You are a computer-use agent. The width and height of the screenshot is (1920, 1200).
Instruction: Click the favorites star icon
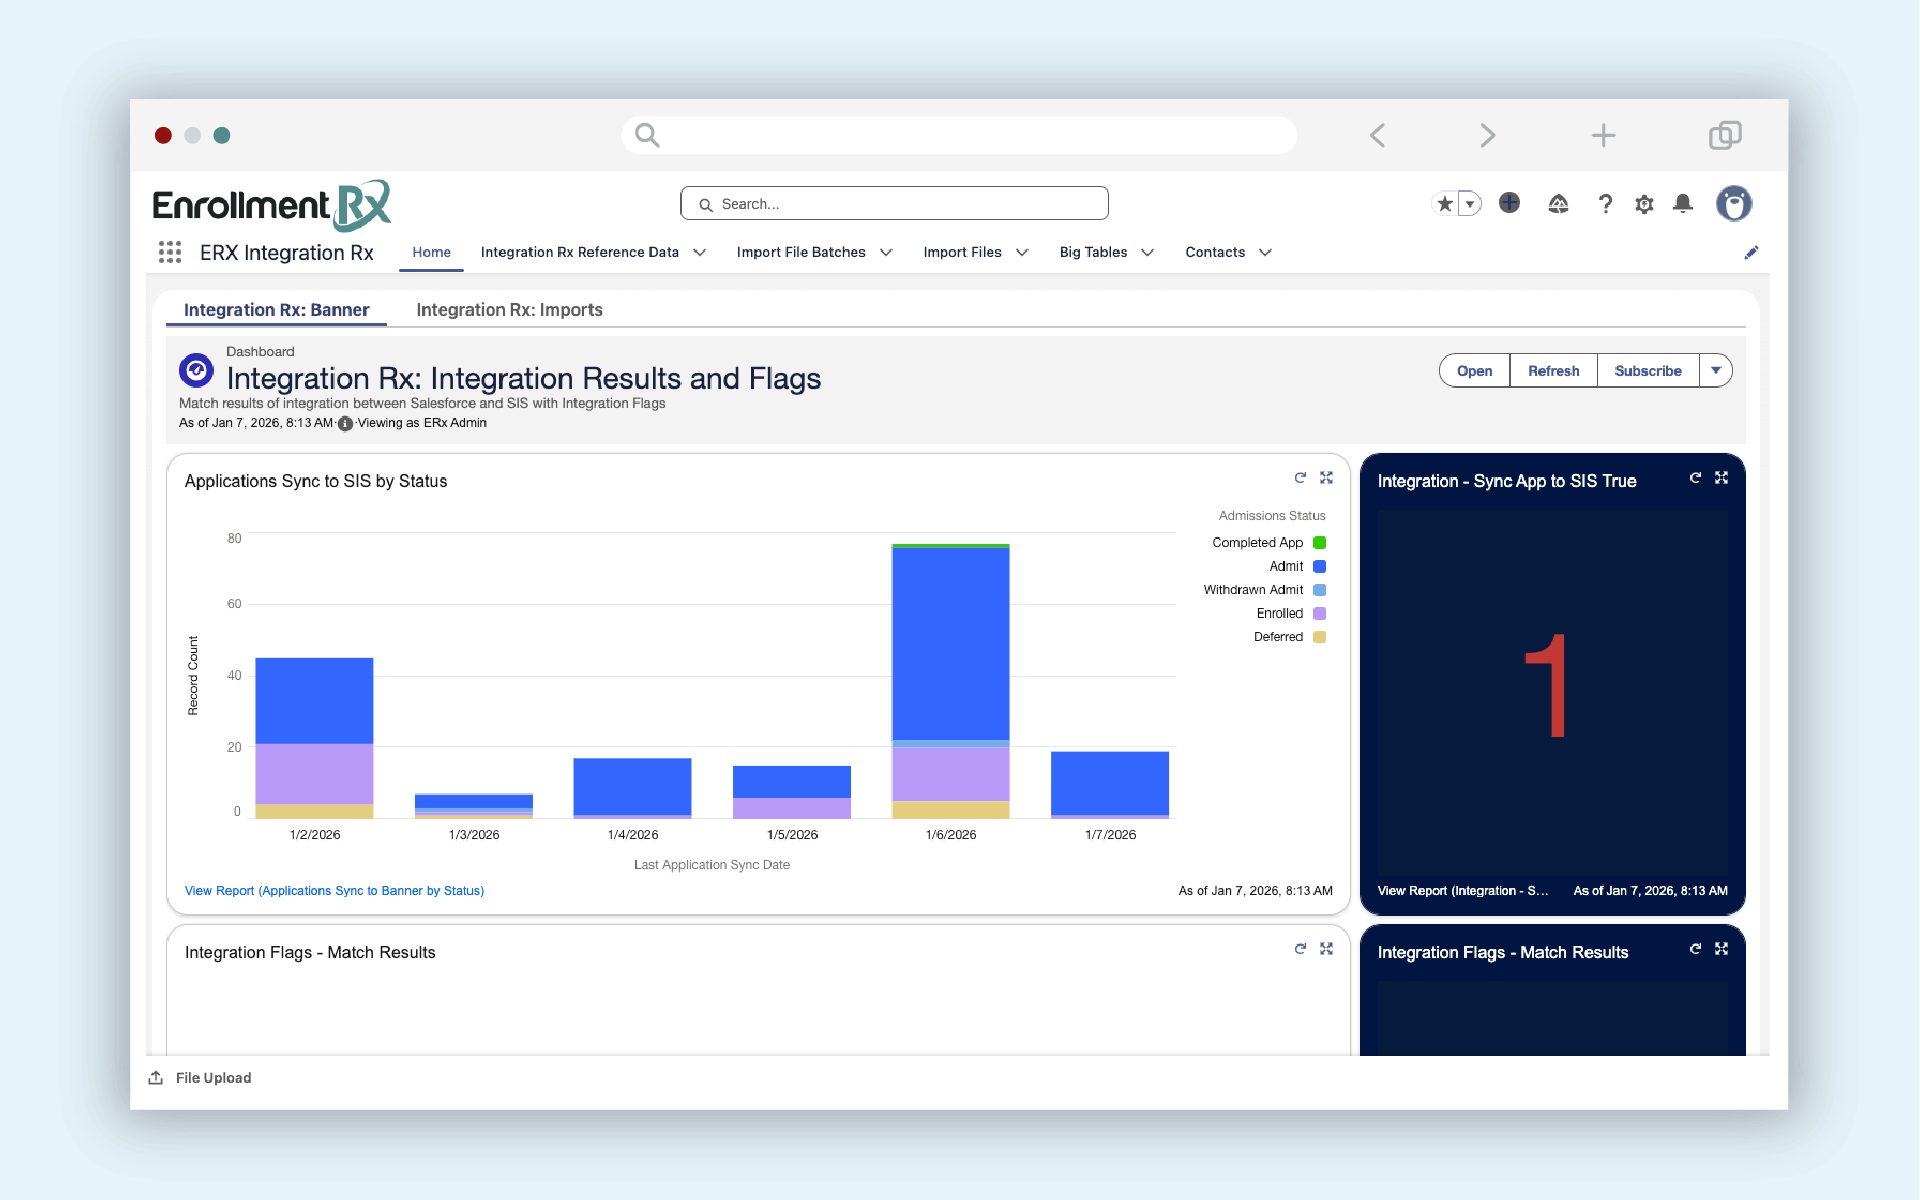tap(1444, 204)
